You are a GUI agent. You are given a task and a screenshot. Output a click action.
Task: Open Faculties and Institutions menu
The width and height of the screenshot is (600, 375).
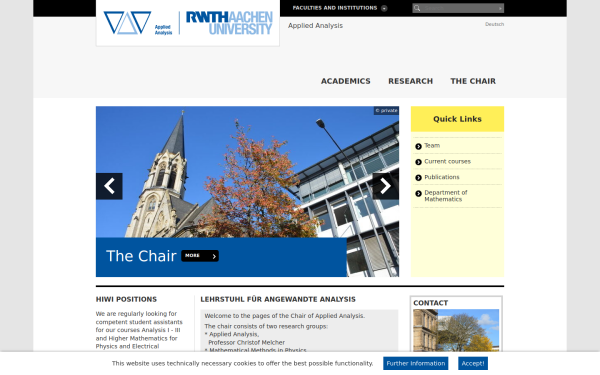(335, 8)
